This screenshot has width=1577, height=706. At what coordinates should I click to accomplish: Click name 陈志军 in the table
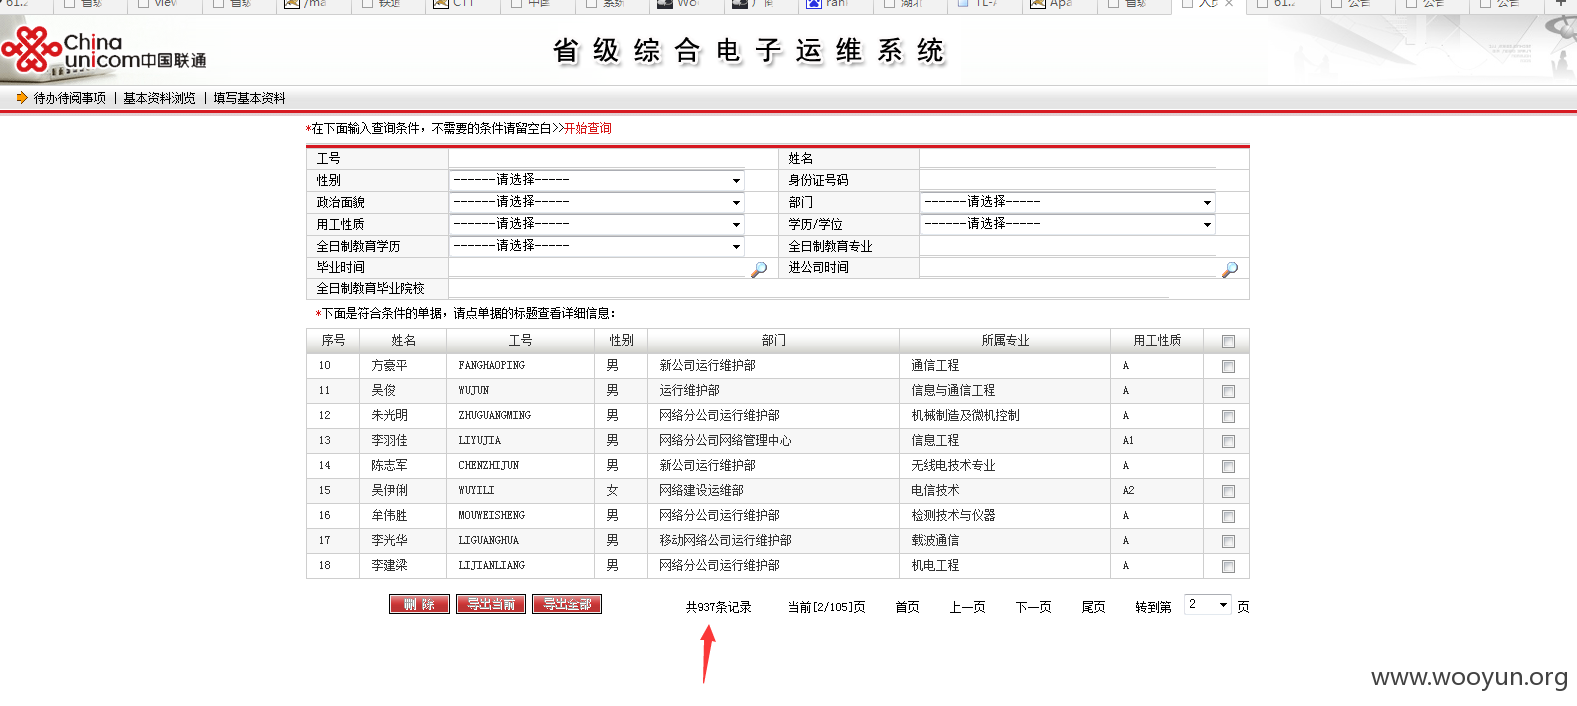tap(389, 466)
